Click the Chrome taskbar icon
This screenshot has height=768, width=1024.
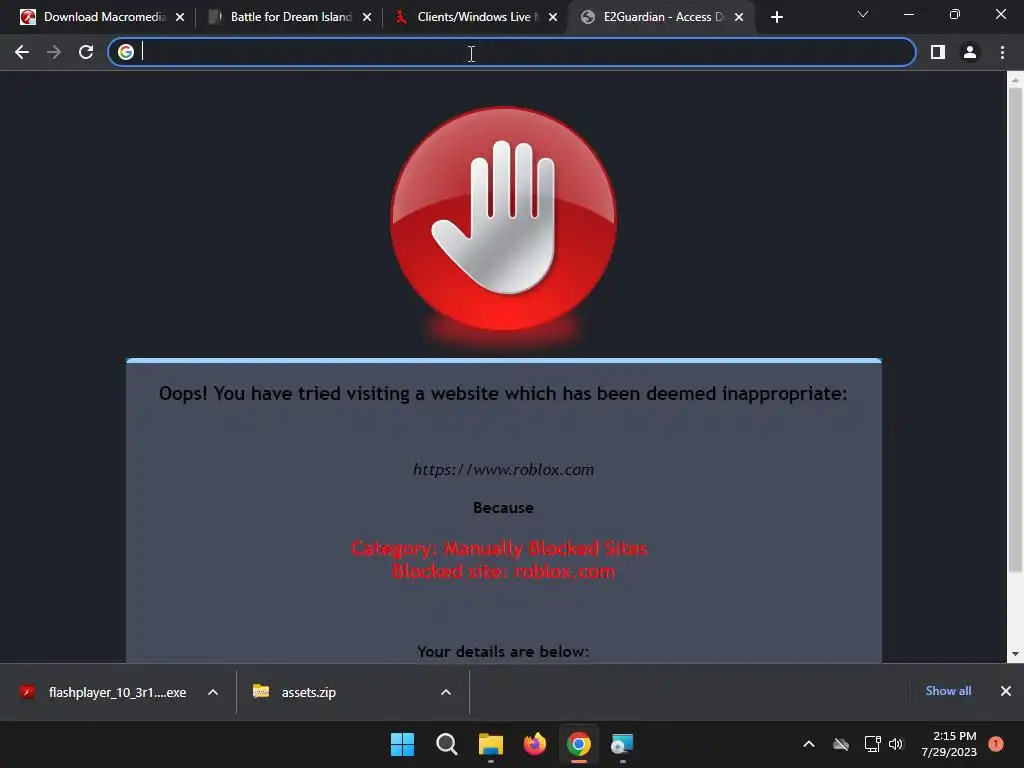[x=579, y=744]
